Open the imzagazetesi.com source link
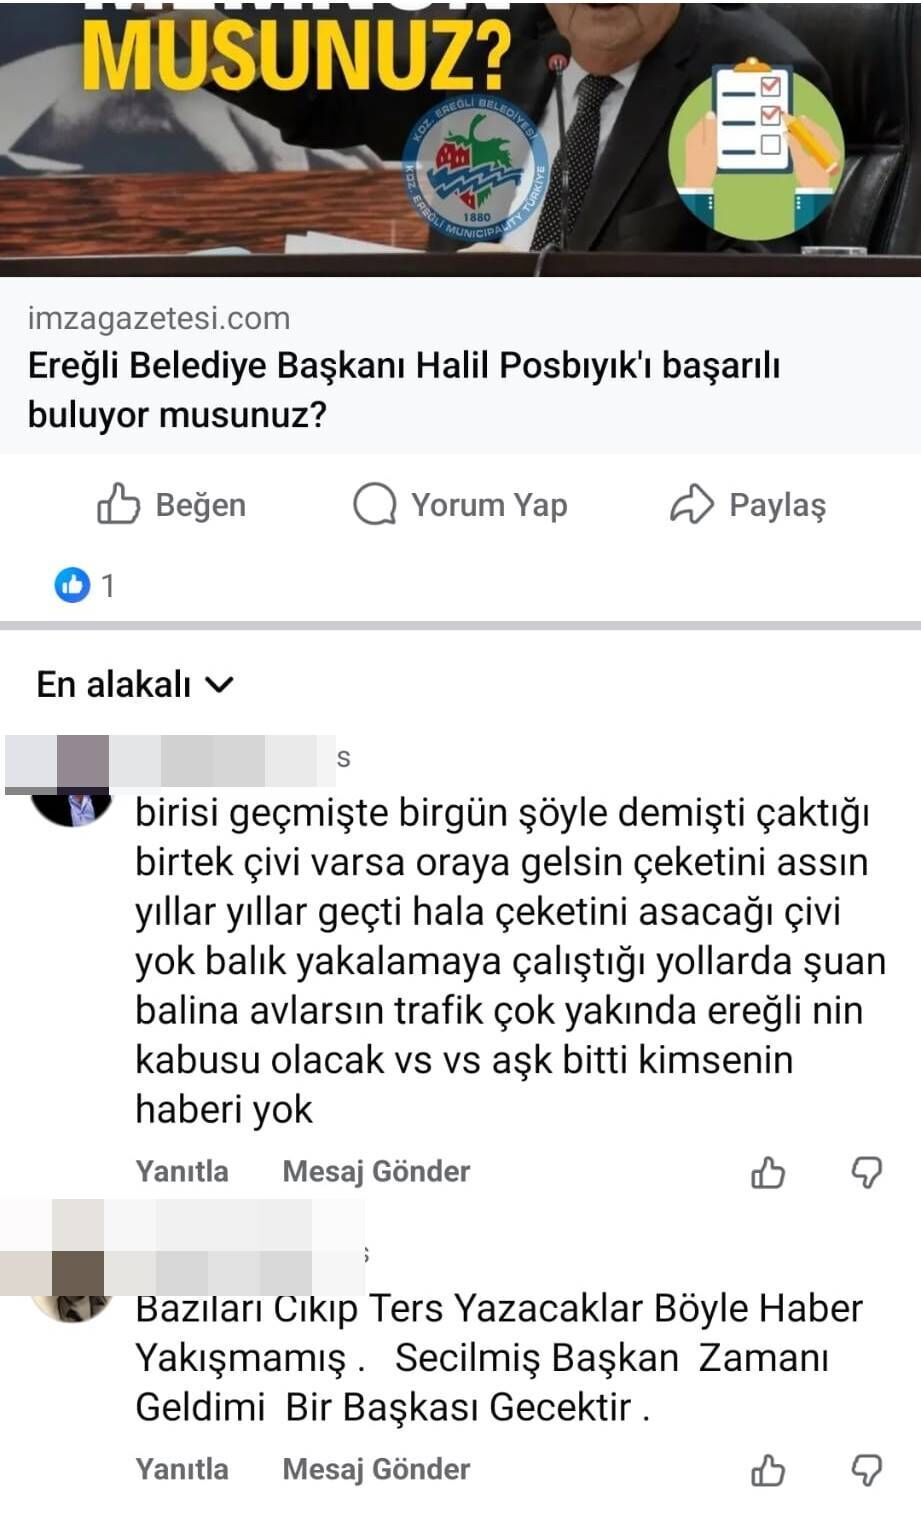Screen dimensions: 921x1528 pos(159,319)
